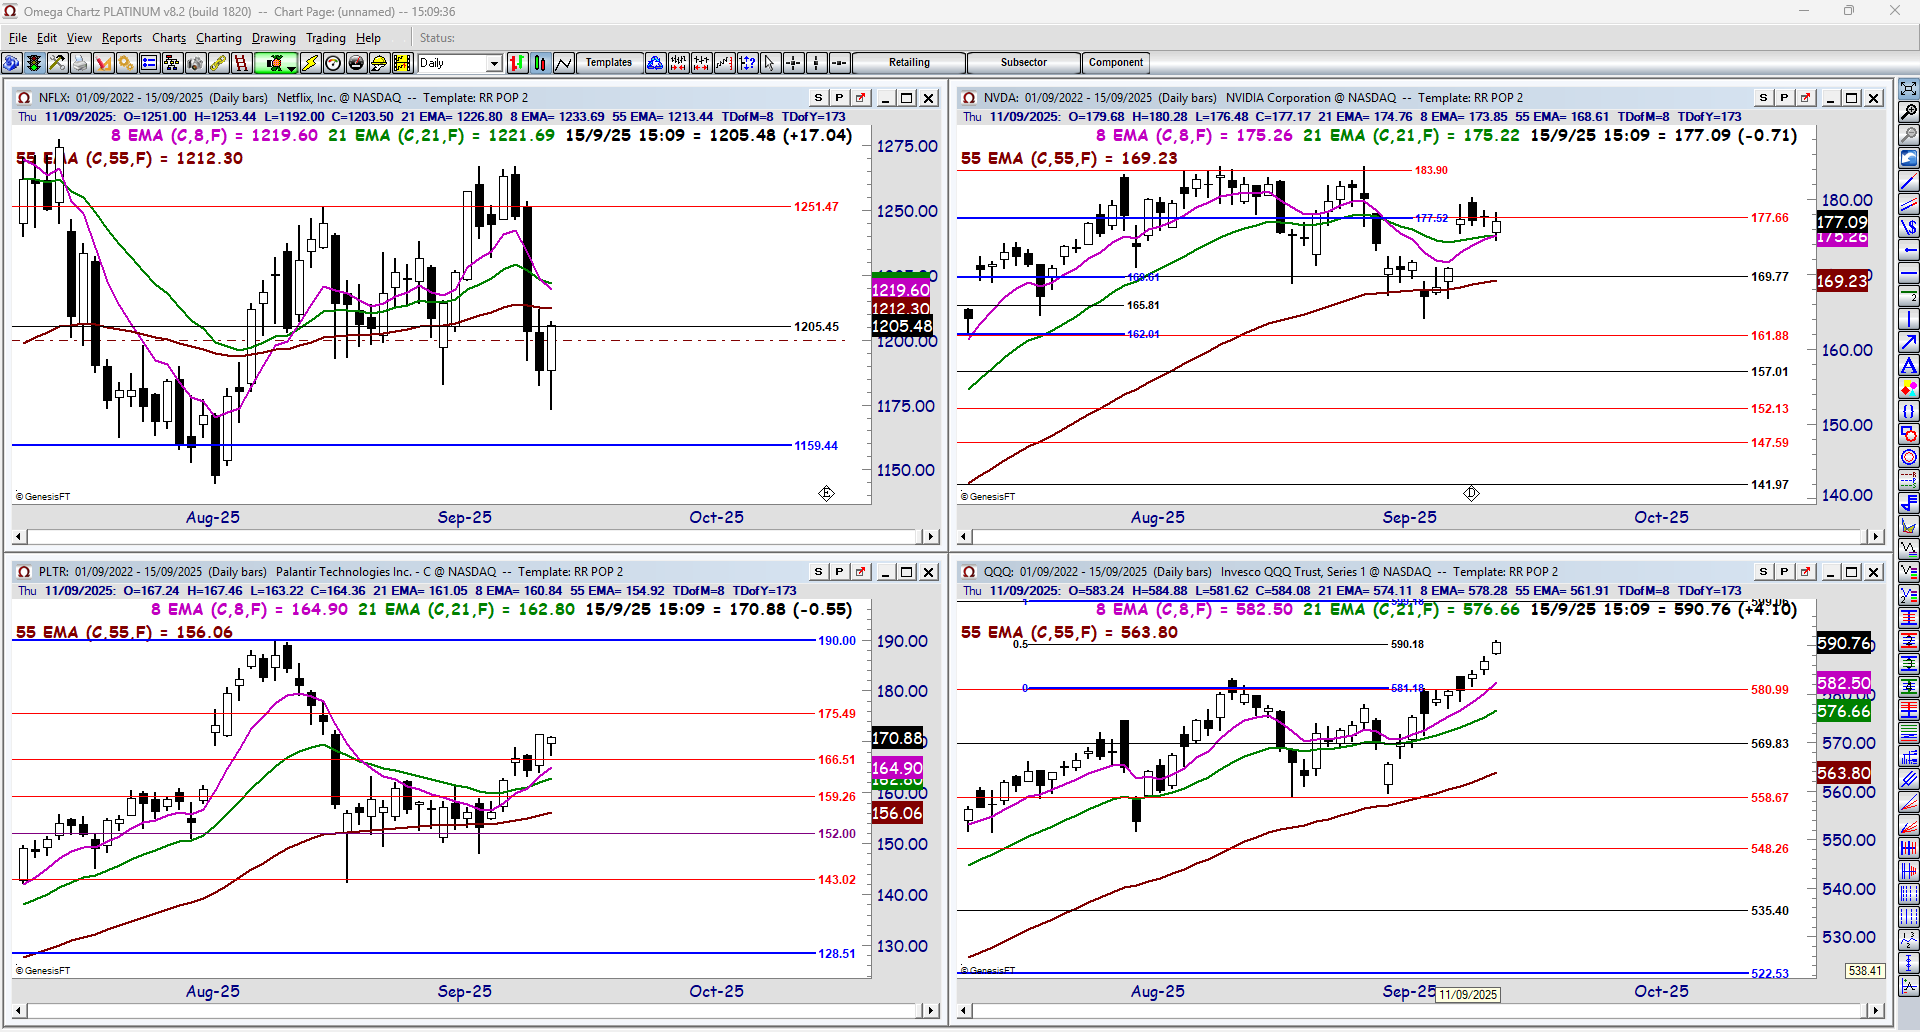Click the printer icon in the toolbar
The image size is (1920, 1032).
(80, 63)
